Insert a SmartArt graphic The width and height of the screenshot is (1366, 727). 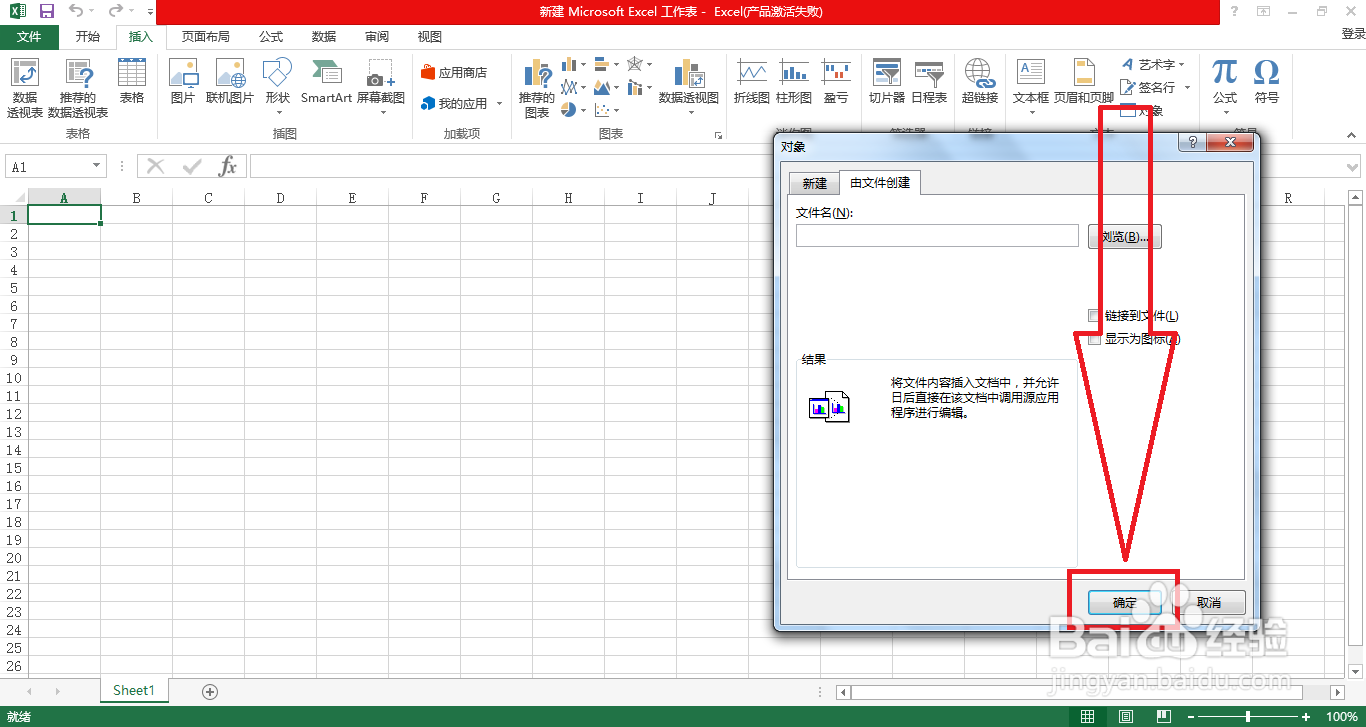pos(327,82)
